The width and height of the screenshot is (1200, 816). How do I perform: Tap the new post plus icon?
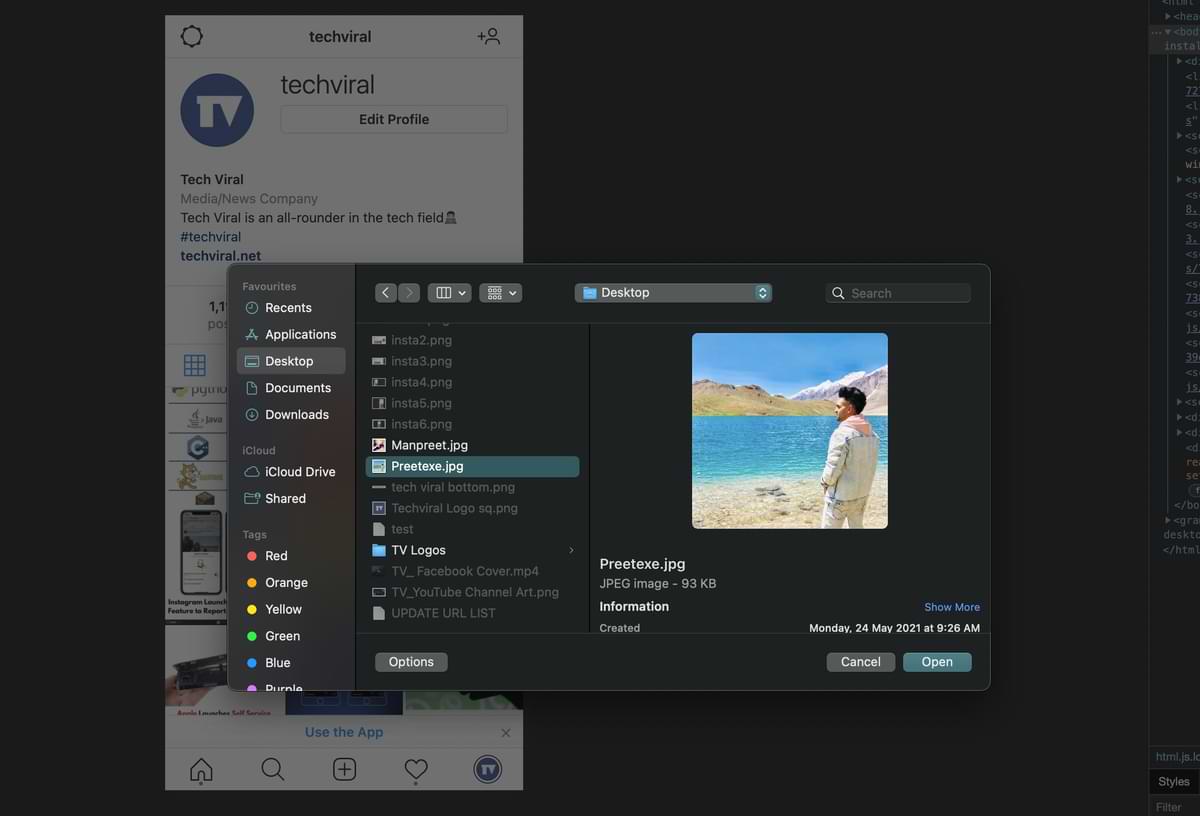point(344,769)
